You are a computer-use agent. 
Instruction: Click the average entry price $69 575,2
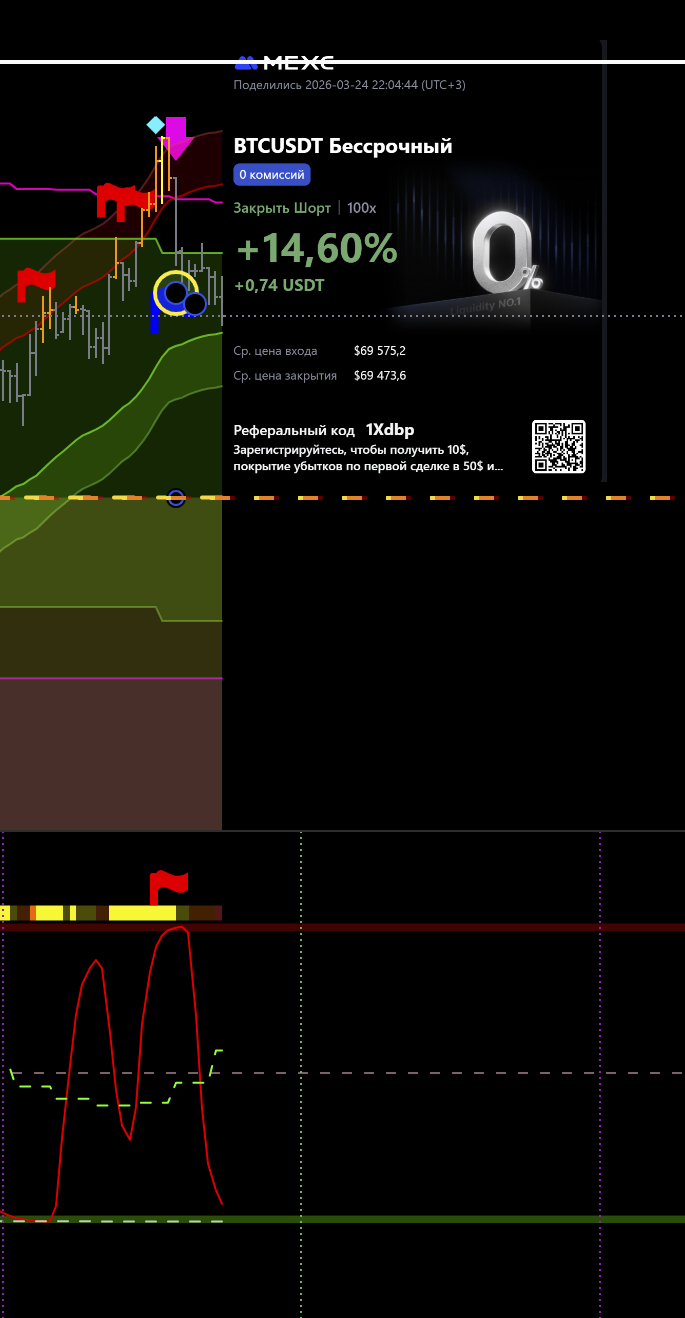click(380, 351)
